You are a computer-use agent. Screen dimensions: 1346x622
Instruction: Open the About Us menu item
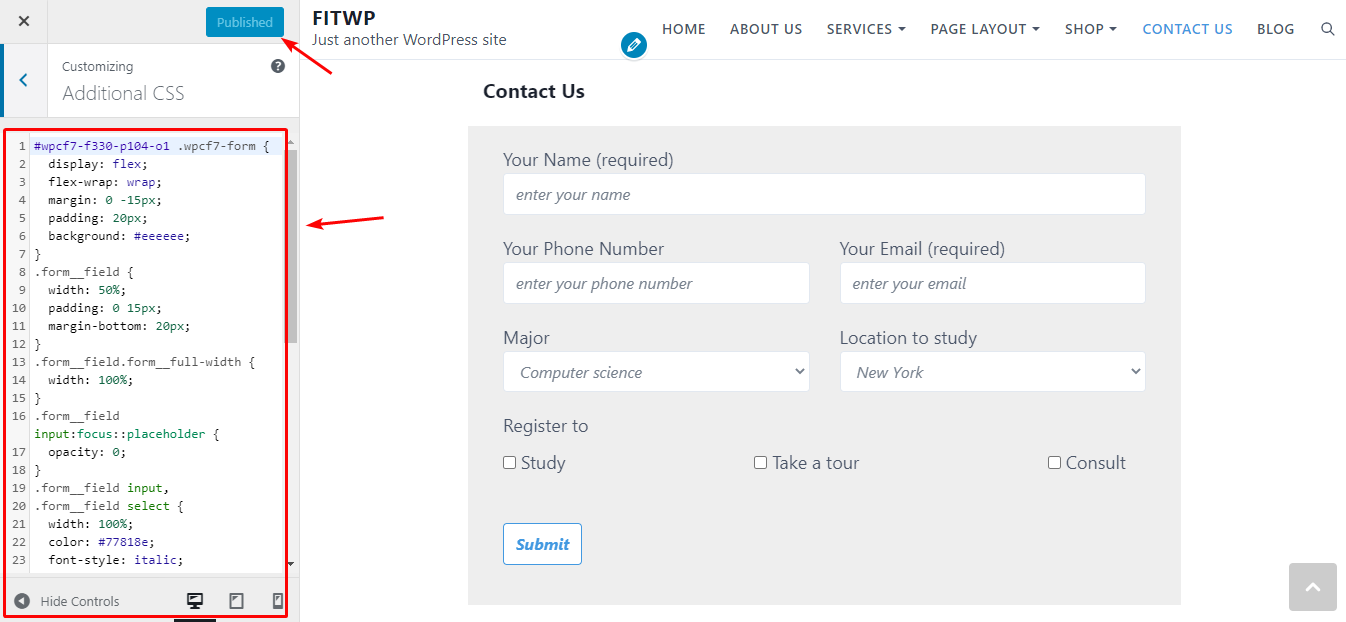[x=766, y=29]
